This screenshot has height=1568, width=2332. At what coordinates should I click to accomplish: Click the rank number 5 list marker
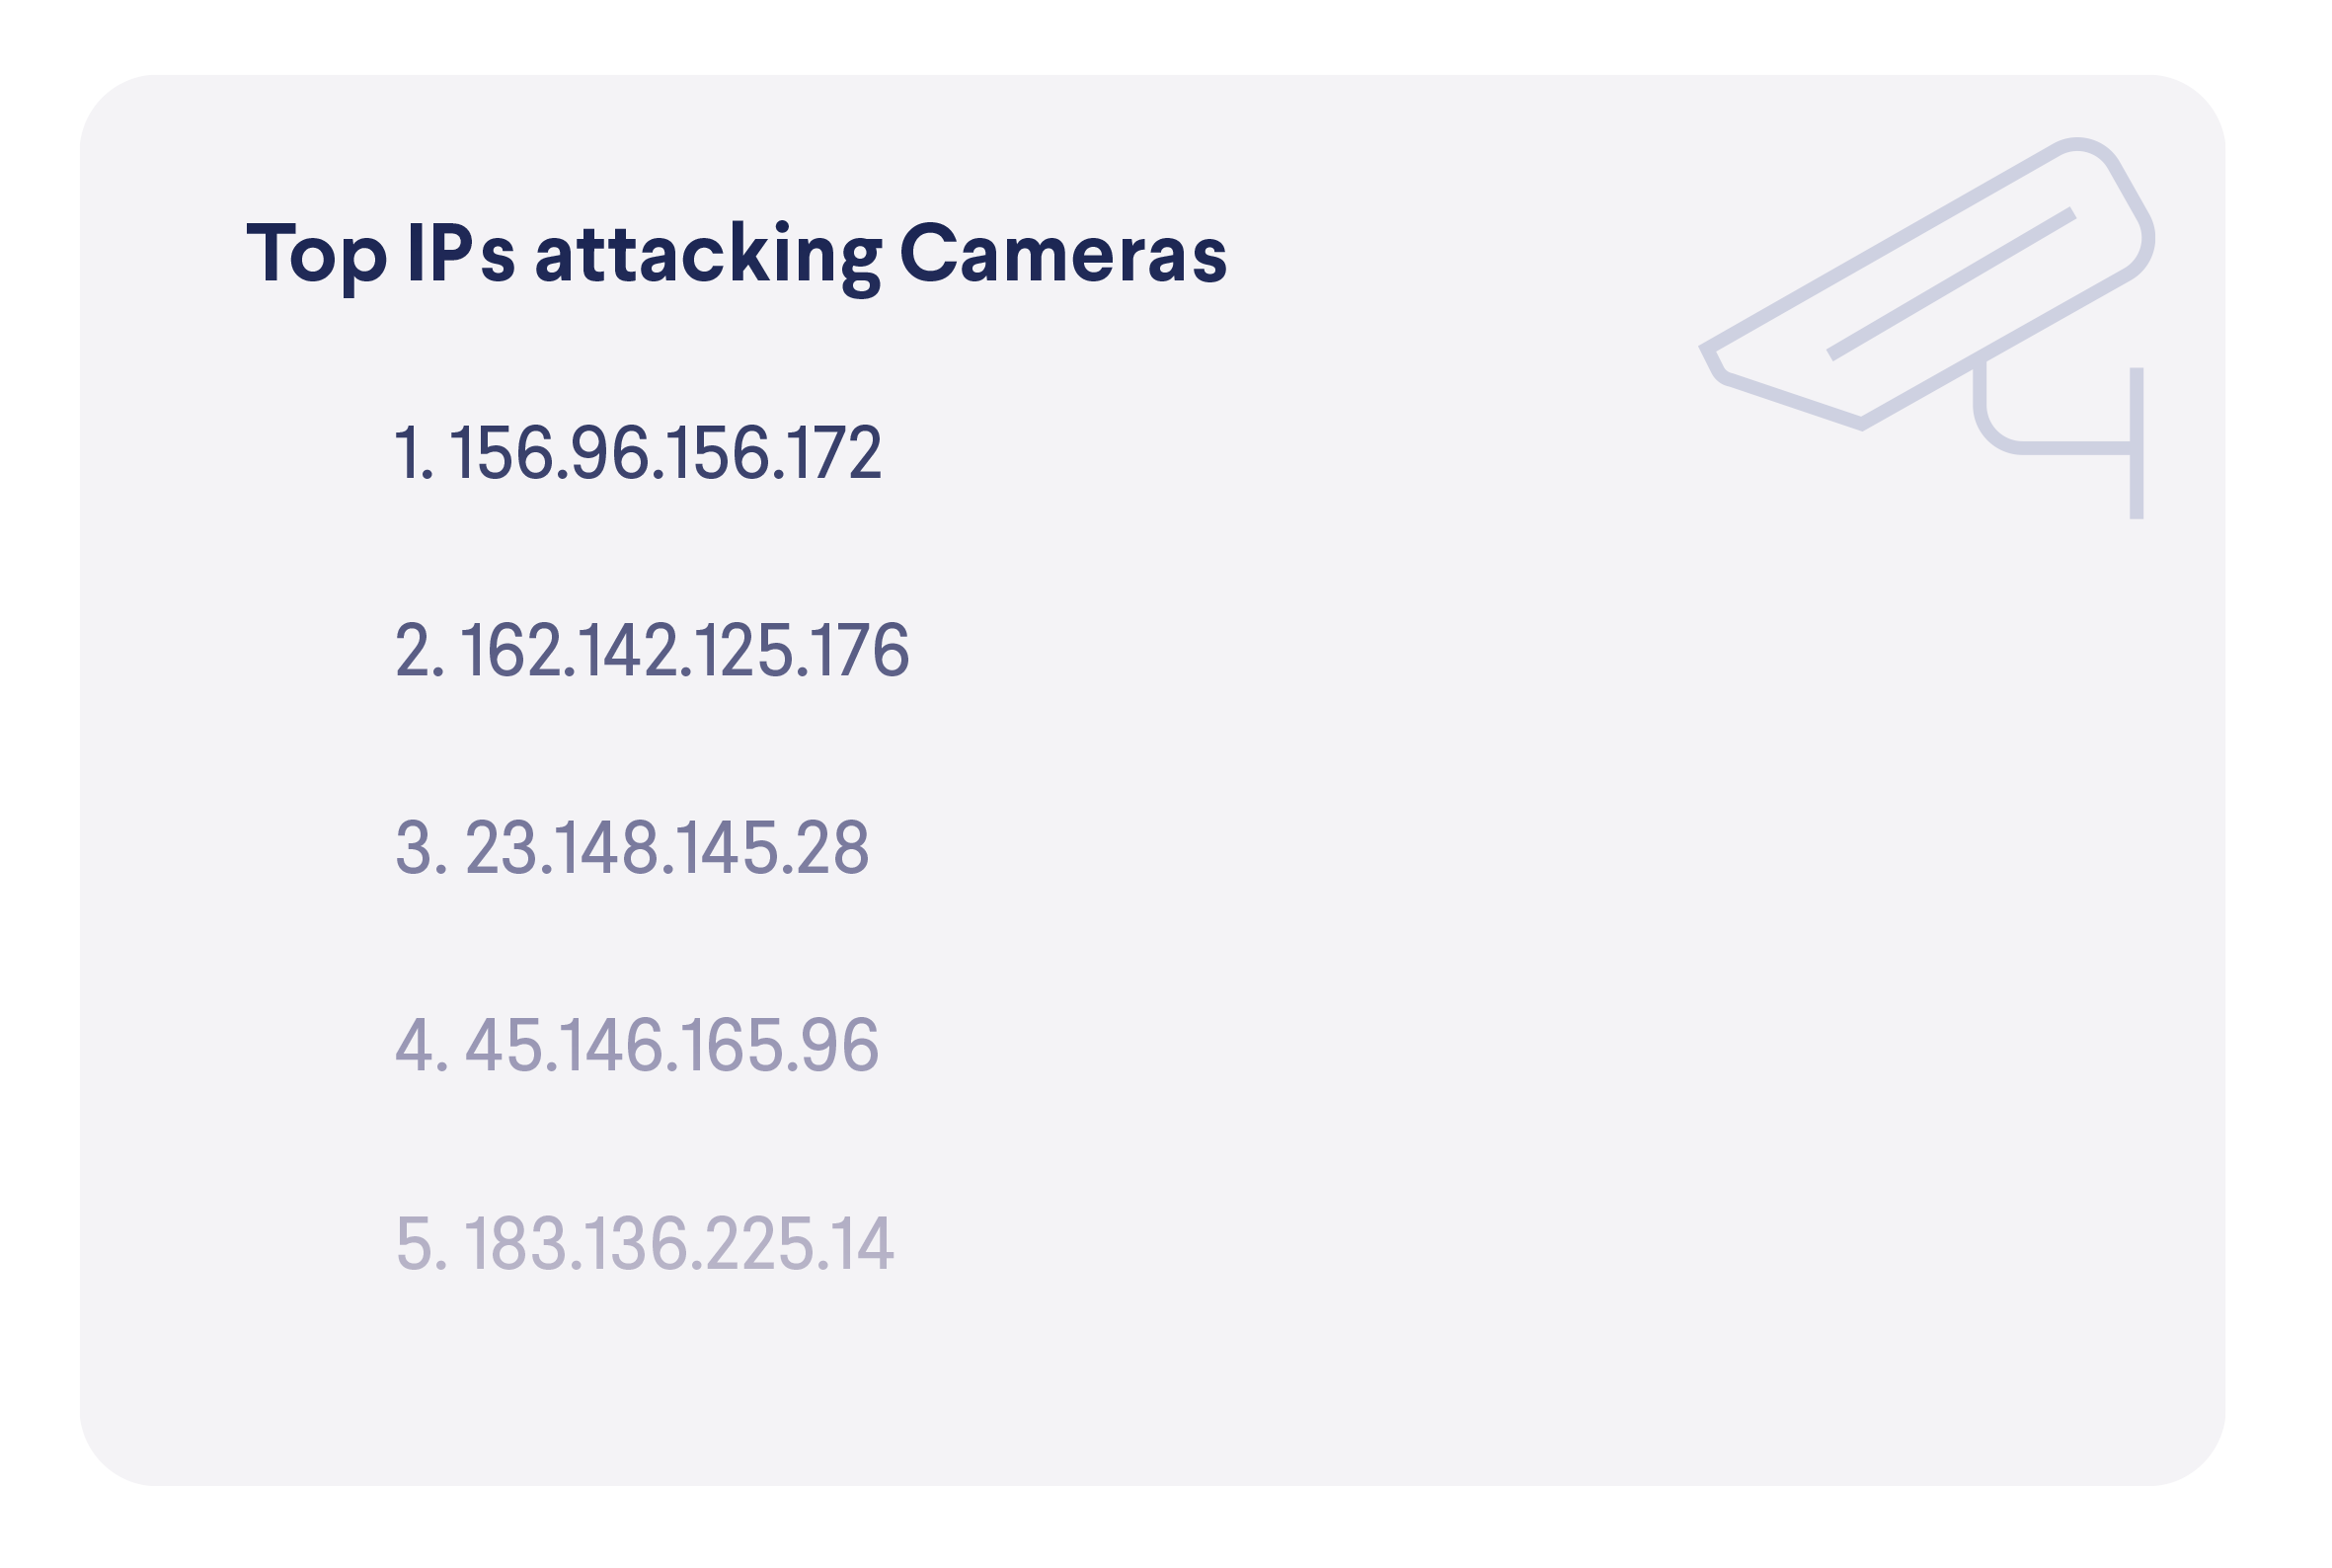[x=421, y=1244]
